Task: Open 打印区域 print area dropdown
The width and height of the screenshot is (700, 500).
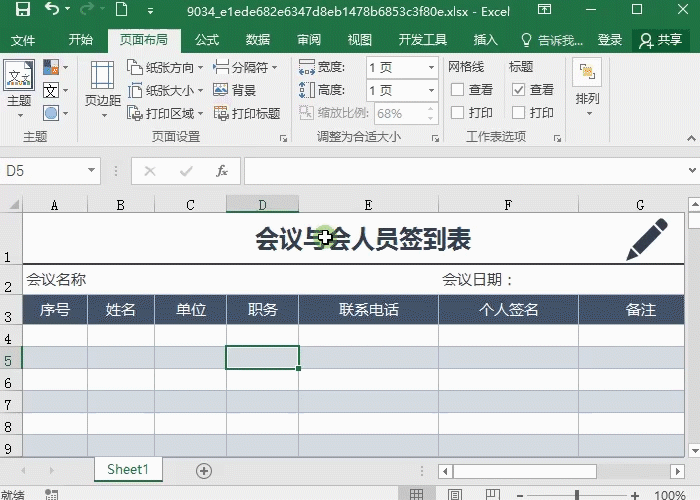Action: (x=165, y=113)
